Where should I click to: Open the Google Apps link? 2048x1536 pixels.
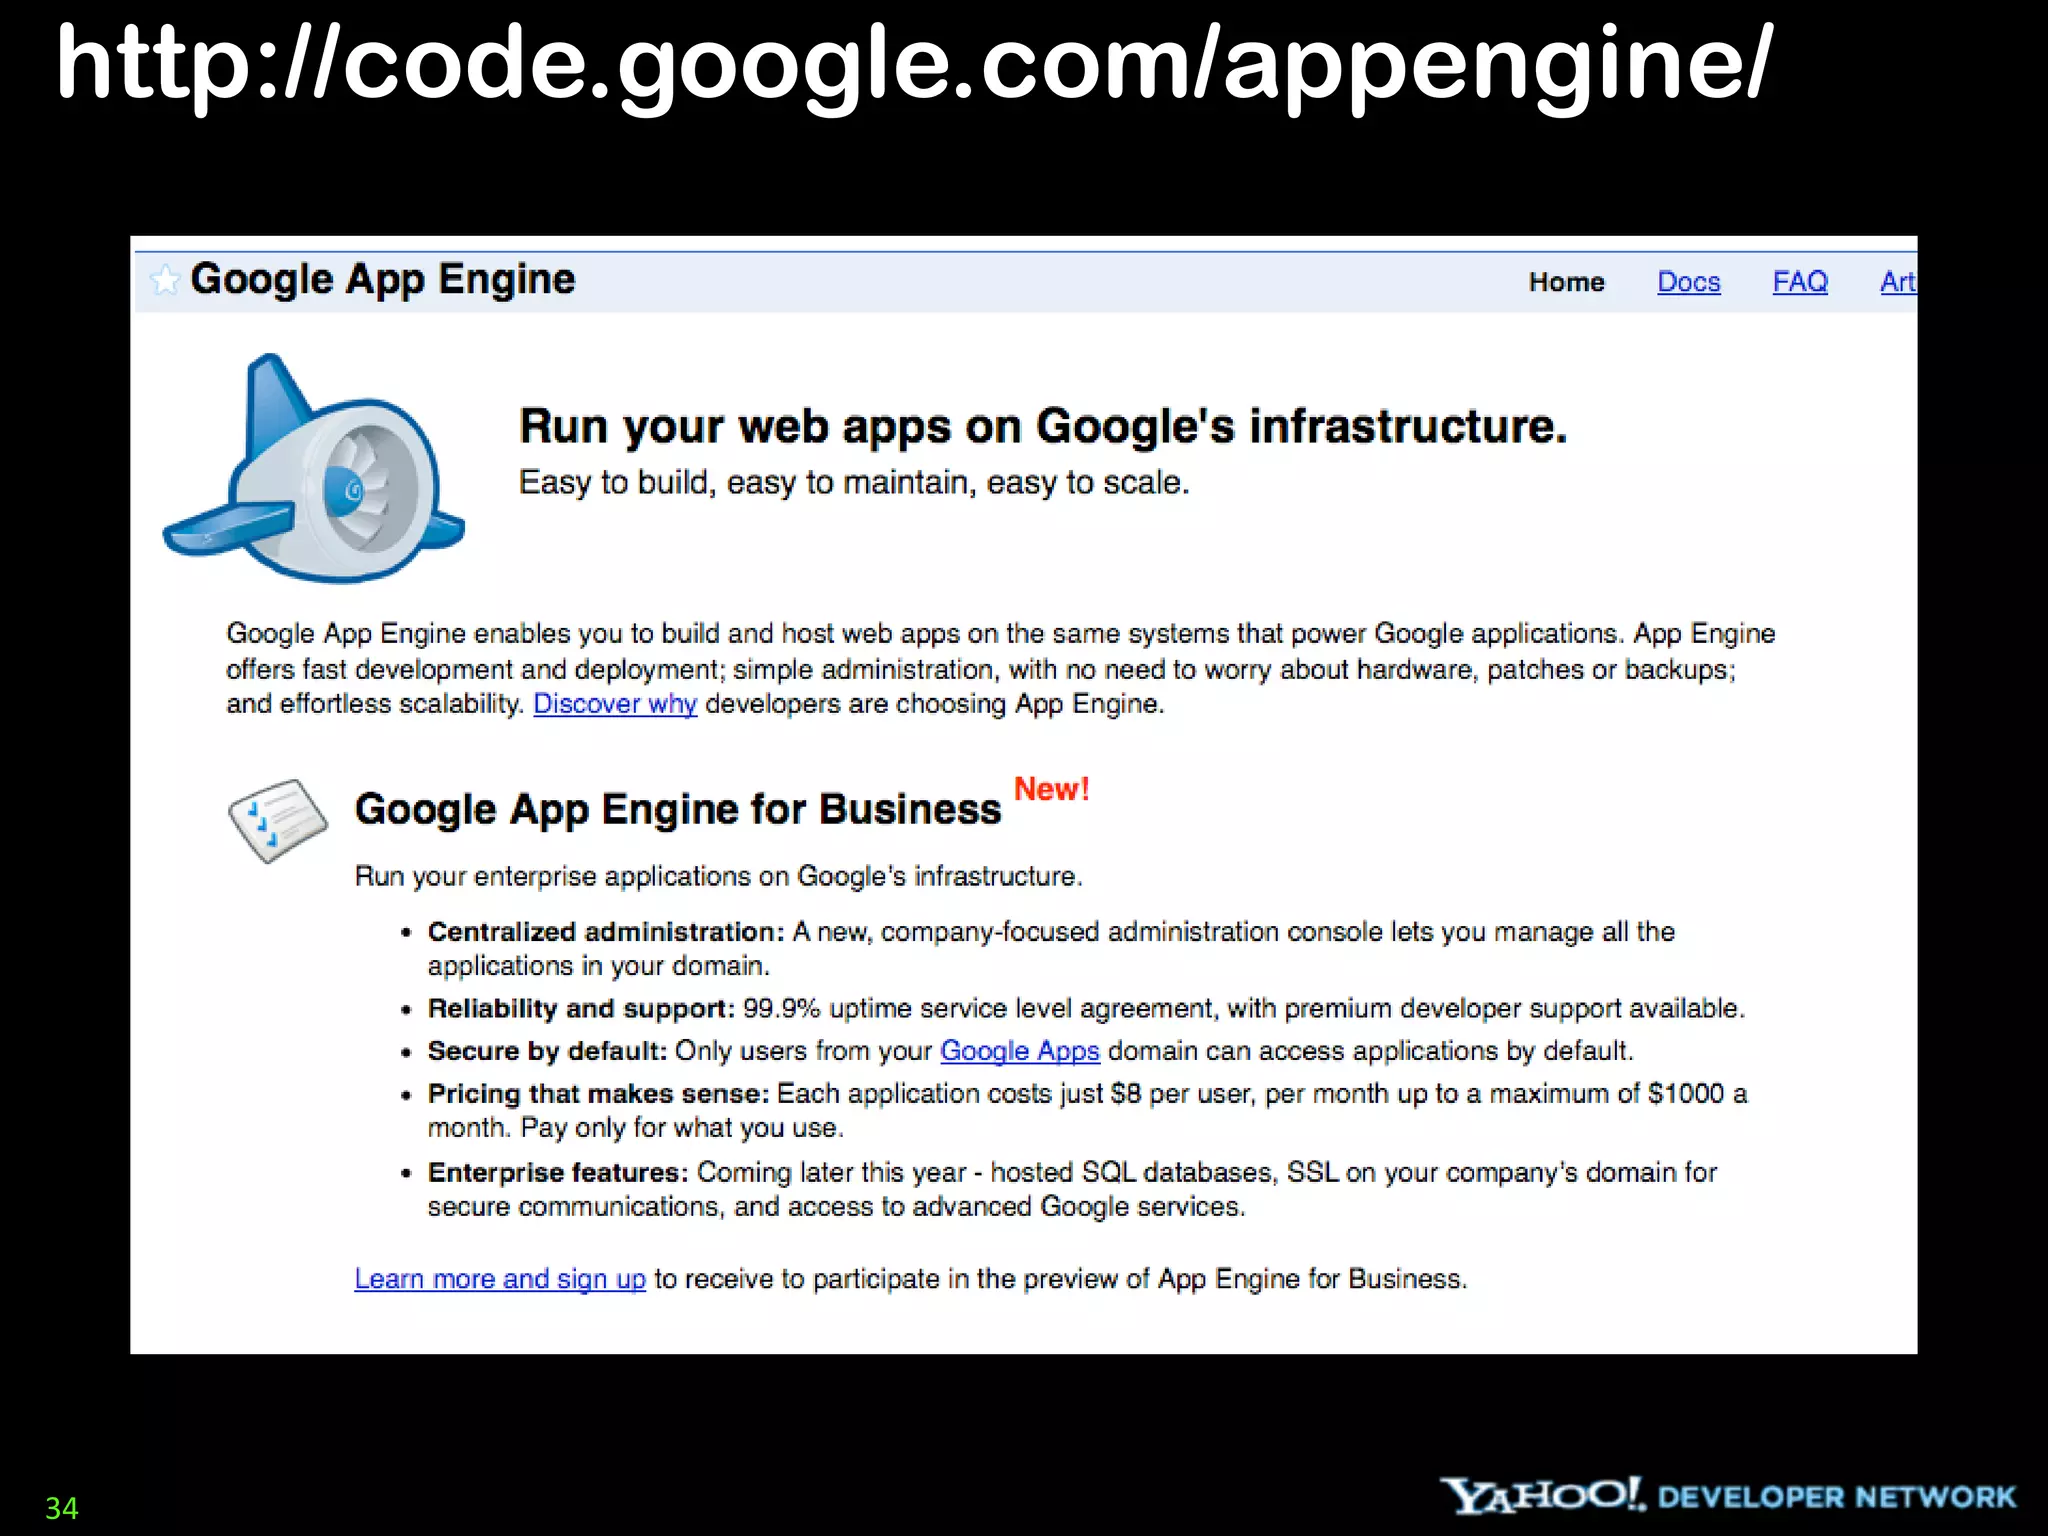(1020, 1051)
